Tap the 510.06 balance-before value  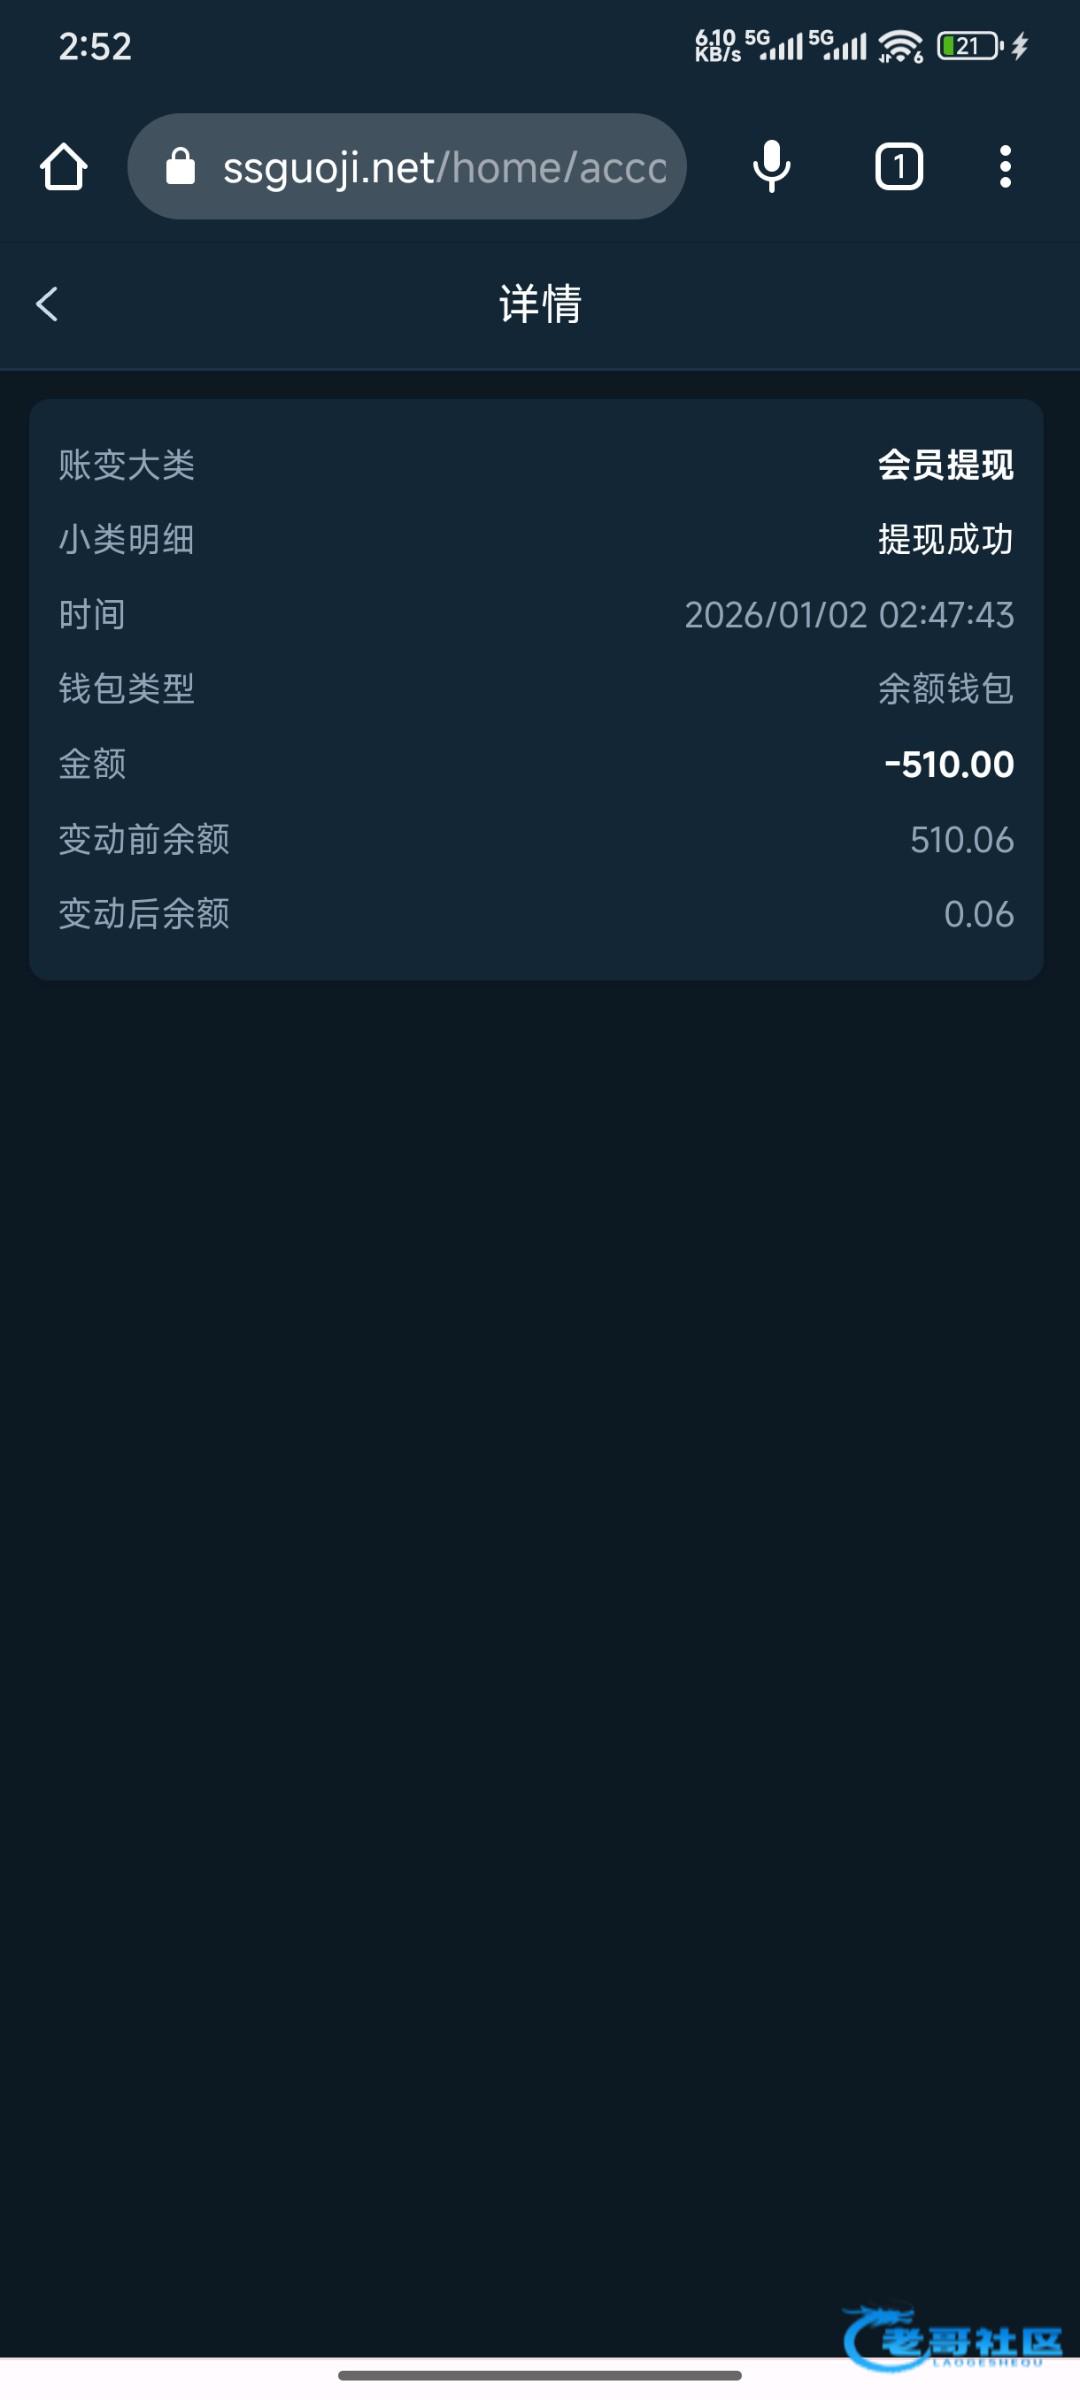coord(961,840)
